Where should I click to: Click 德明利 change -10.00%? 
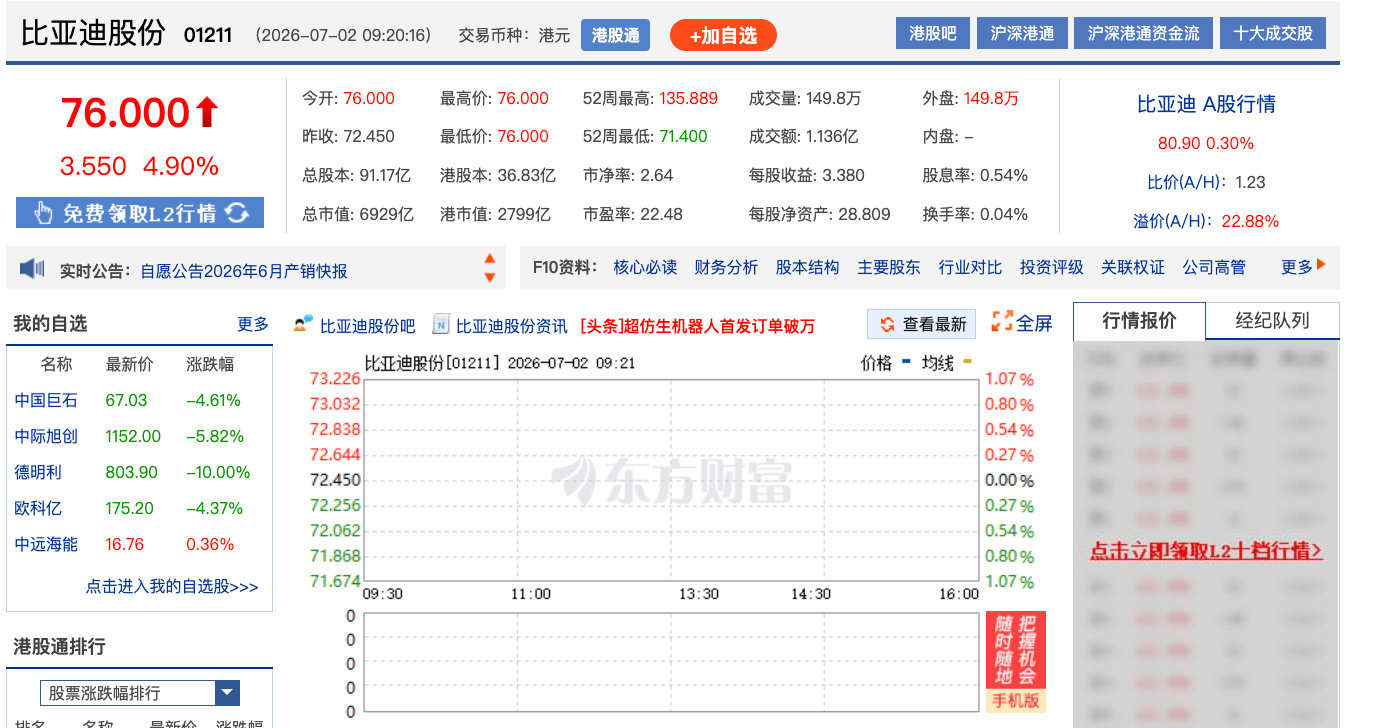click(218, 472)
